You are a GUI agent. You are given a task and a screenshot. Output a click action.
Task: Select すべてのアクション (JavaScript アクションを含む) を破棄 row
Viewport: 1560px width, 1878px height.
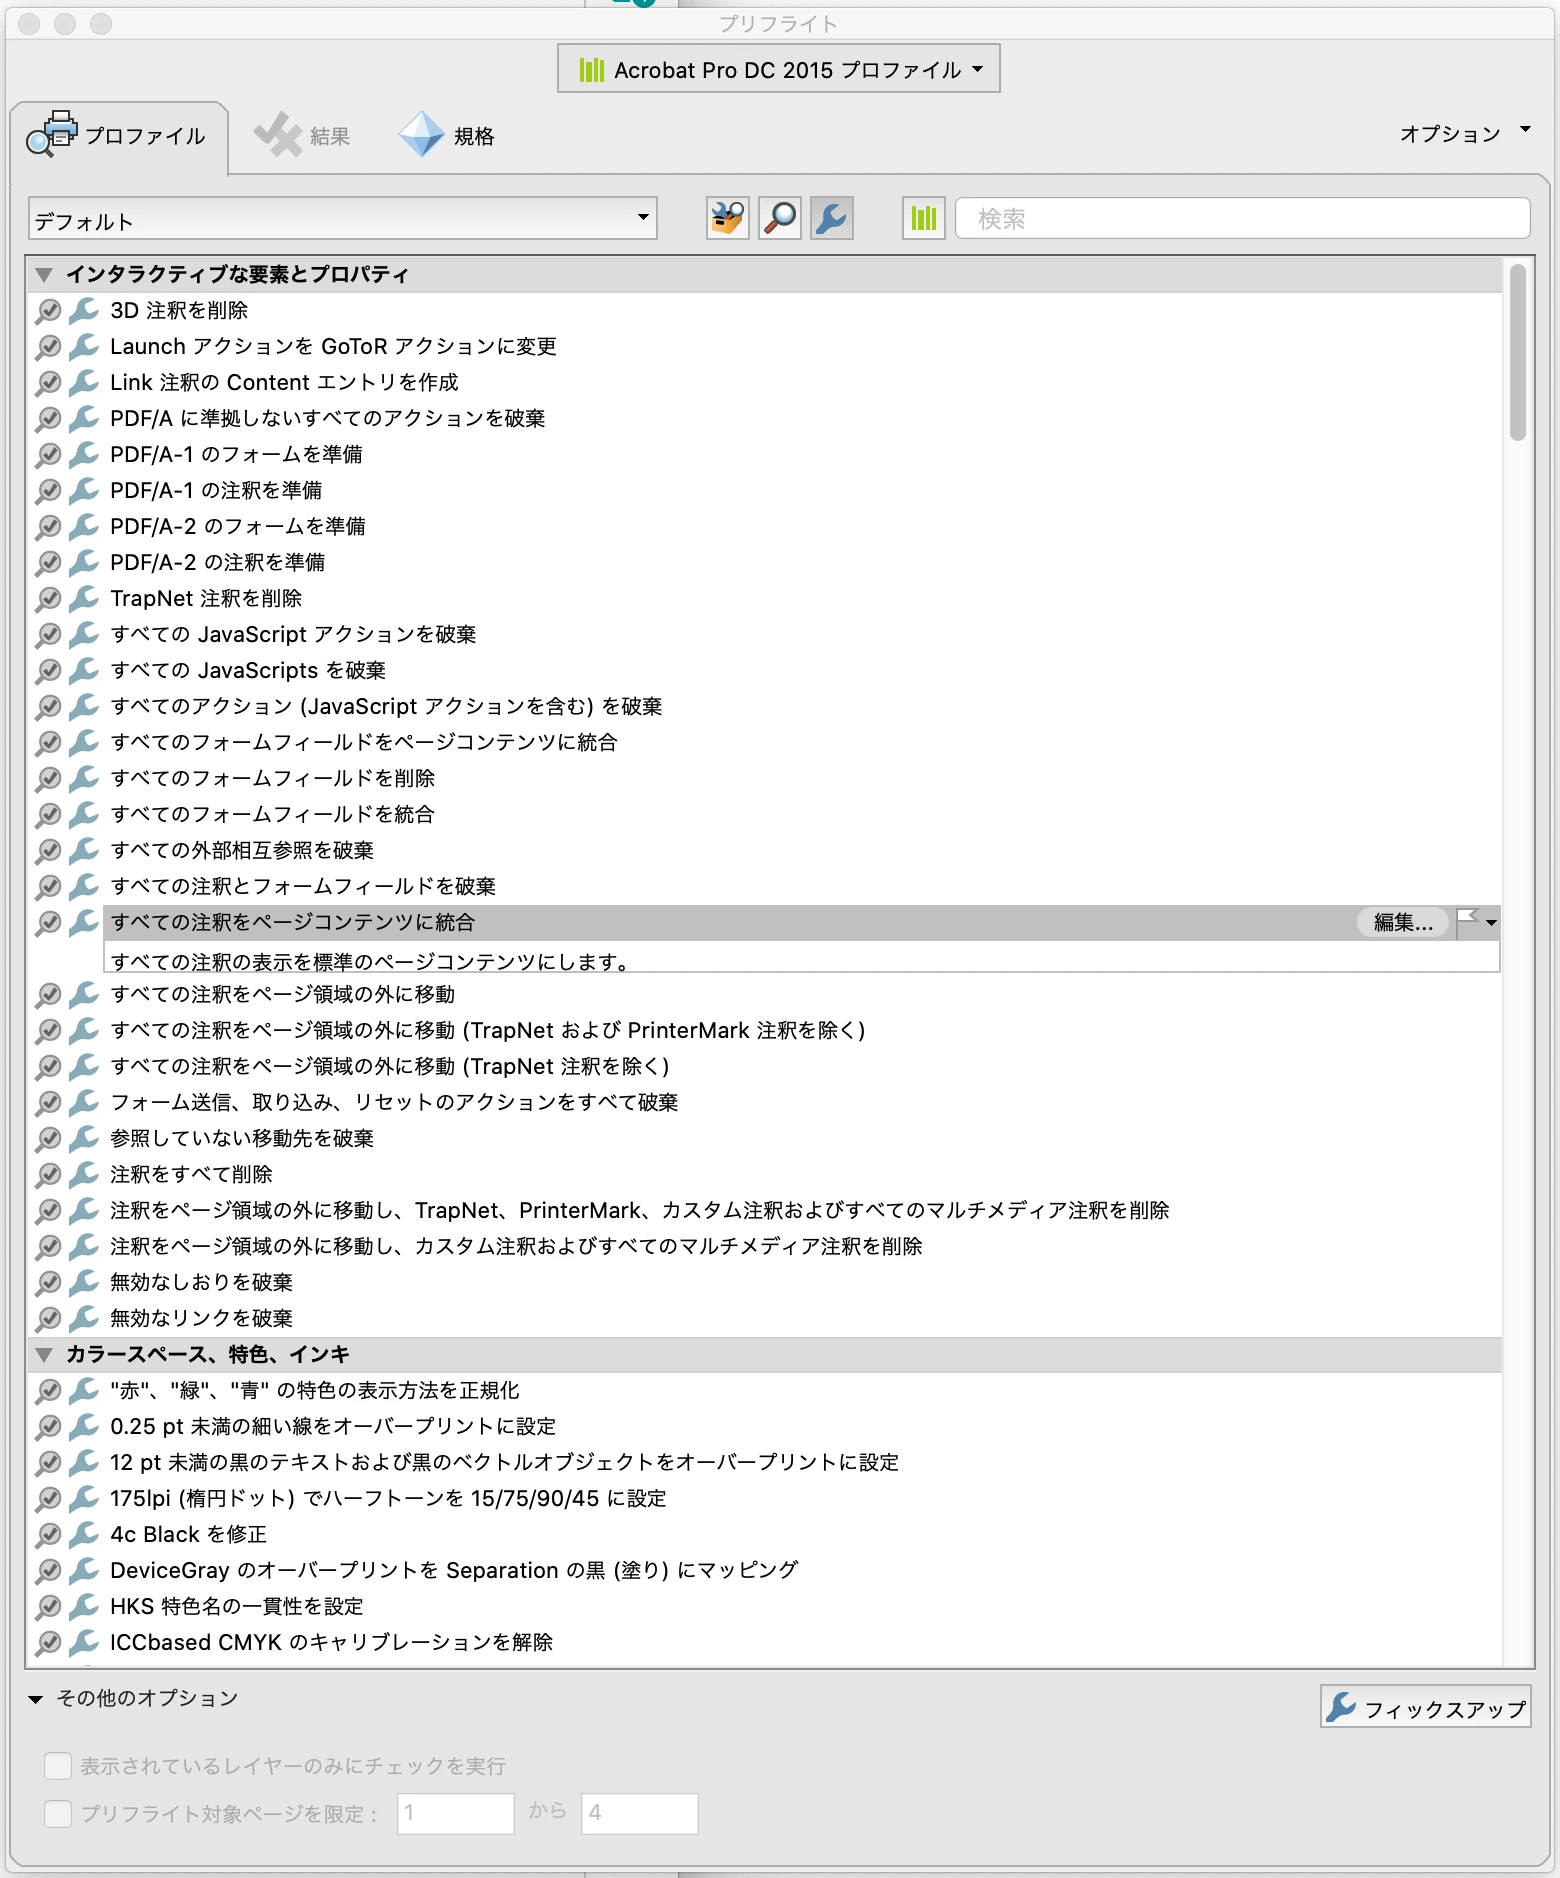(767, 706)
